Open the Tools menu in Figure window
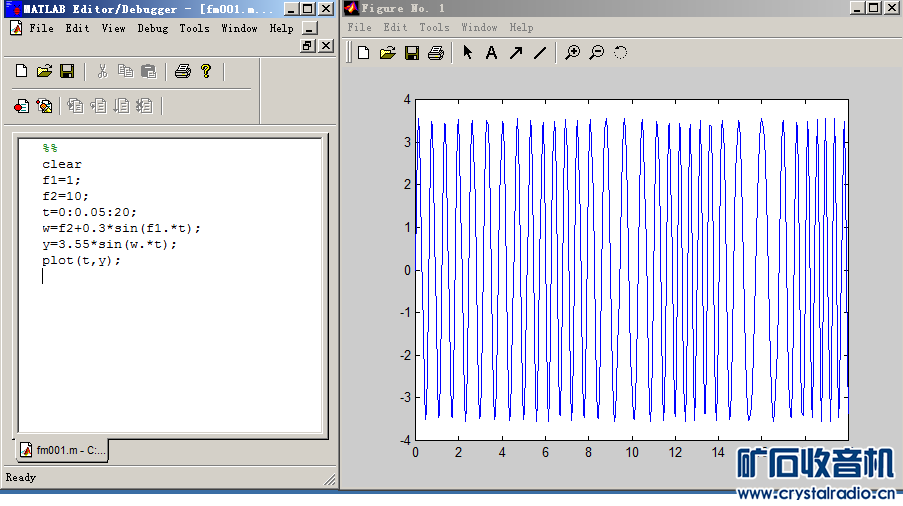This screenshot has height=506, width=903. point(434,27)
